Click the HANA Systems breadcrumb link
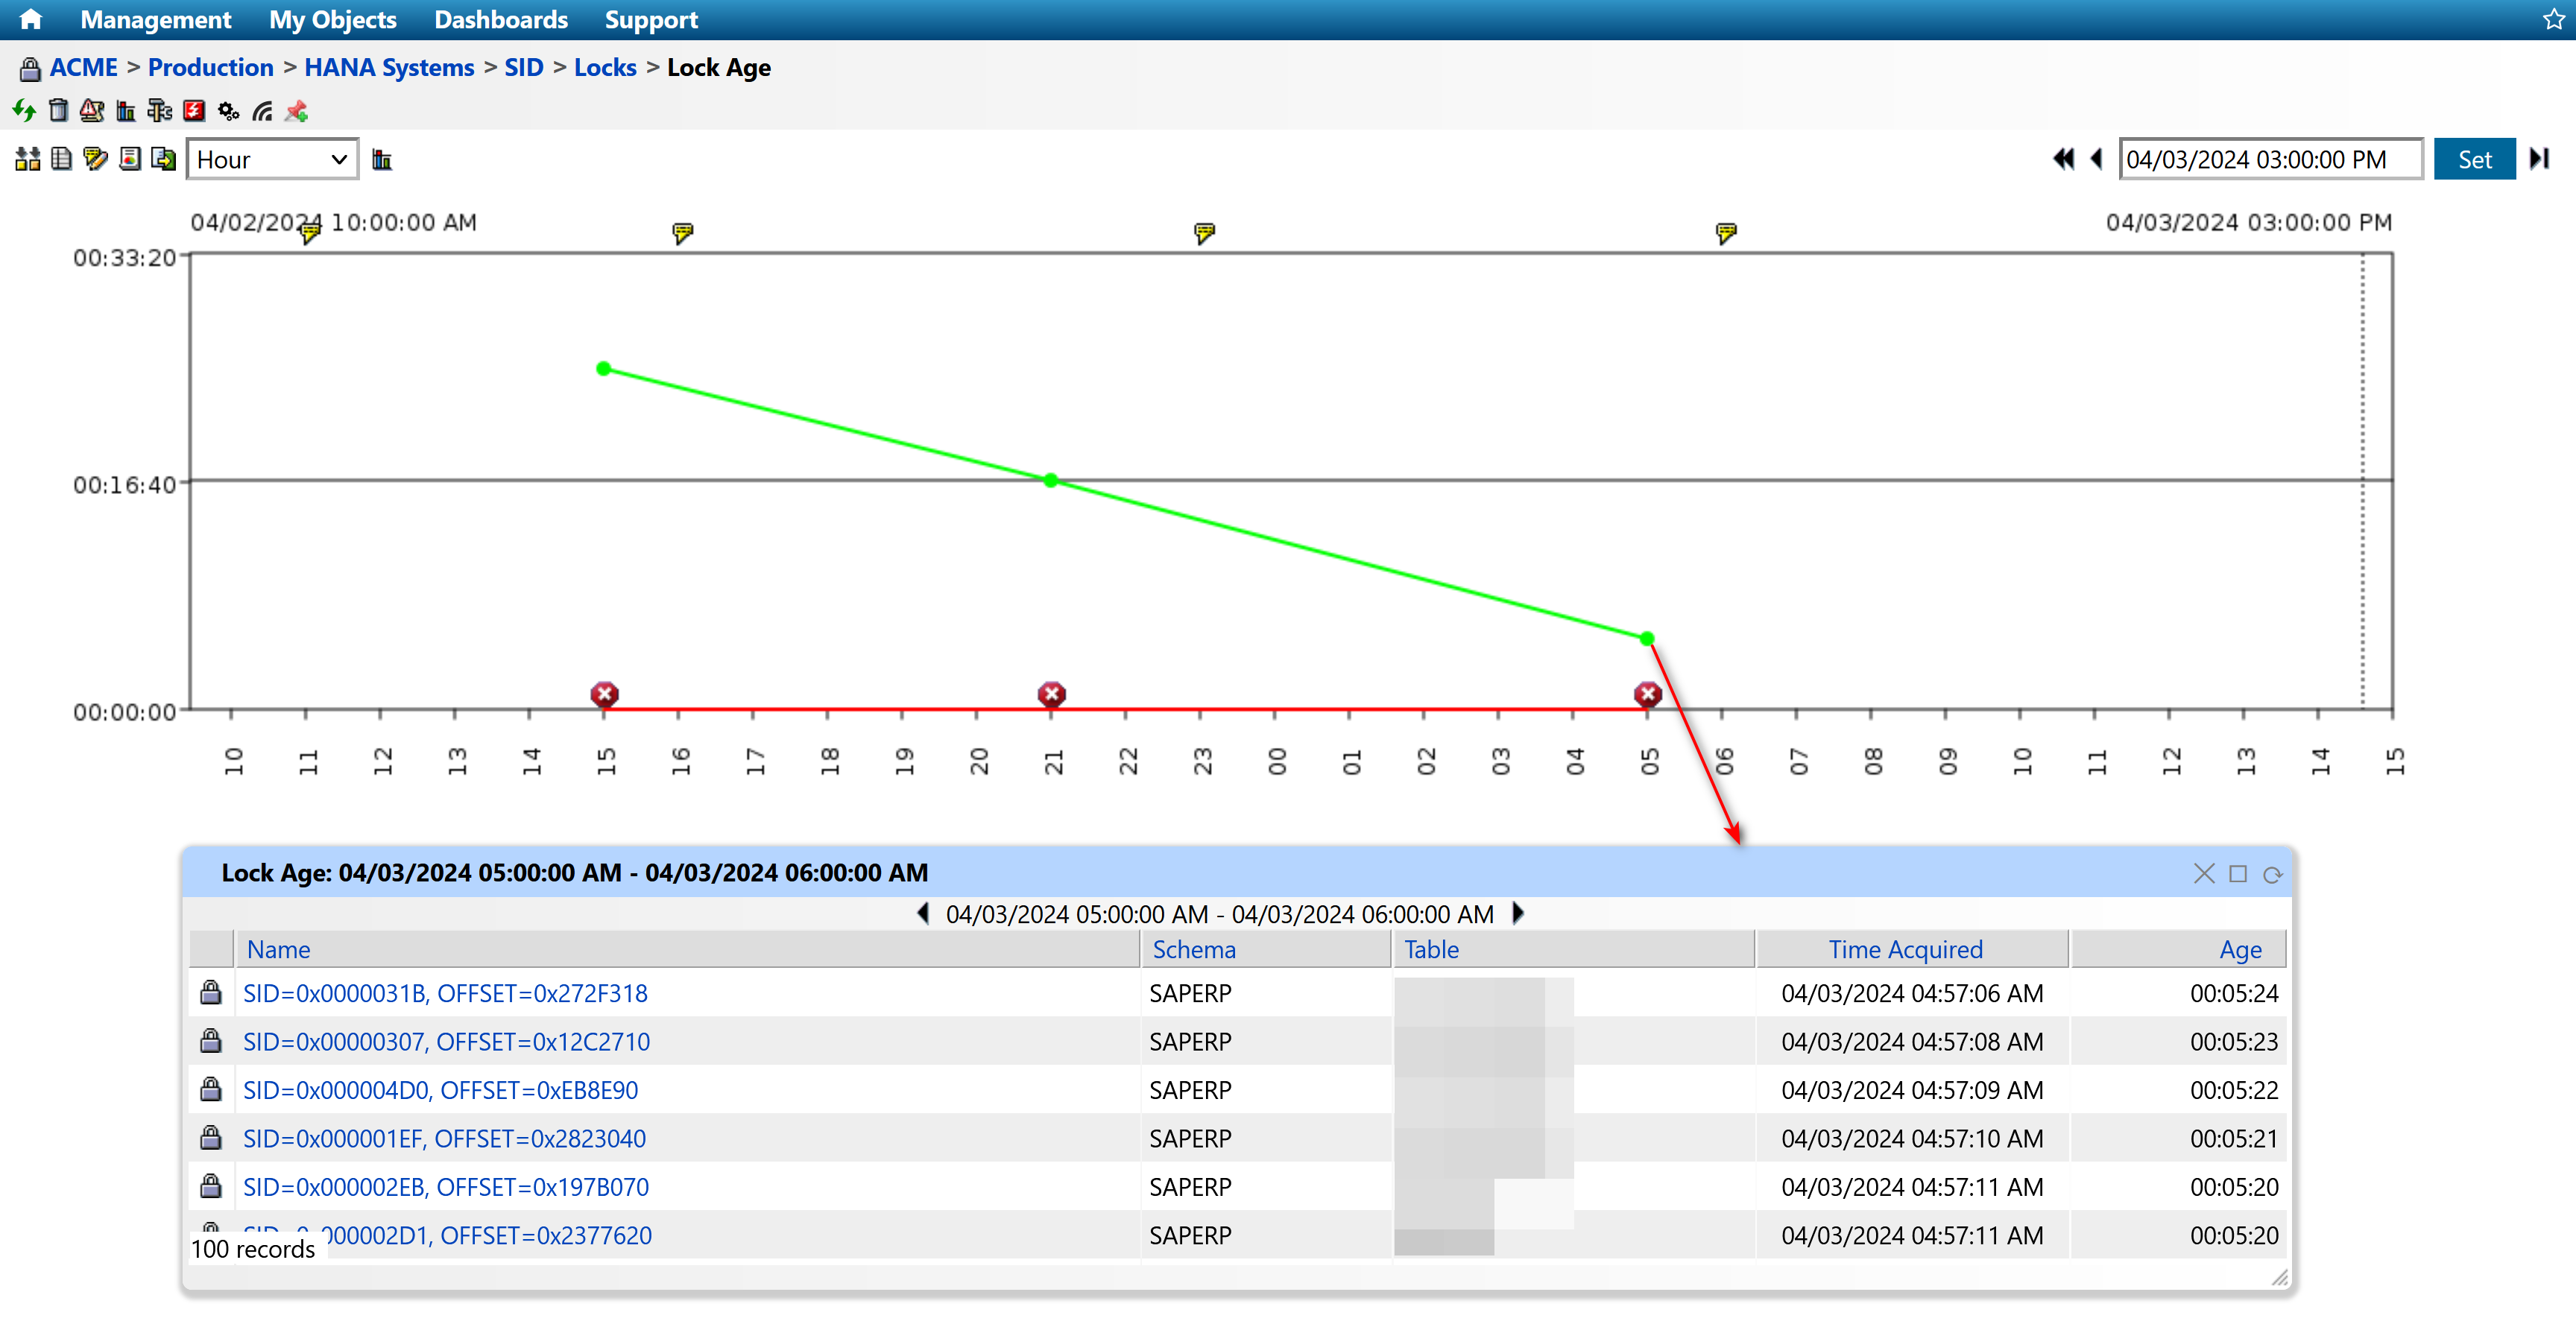This screenshot has width=2576, height=1330. click(x=389, y=67)
